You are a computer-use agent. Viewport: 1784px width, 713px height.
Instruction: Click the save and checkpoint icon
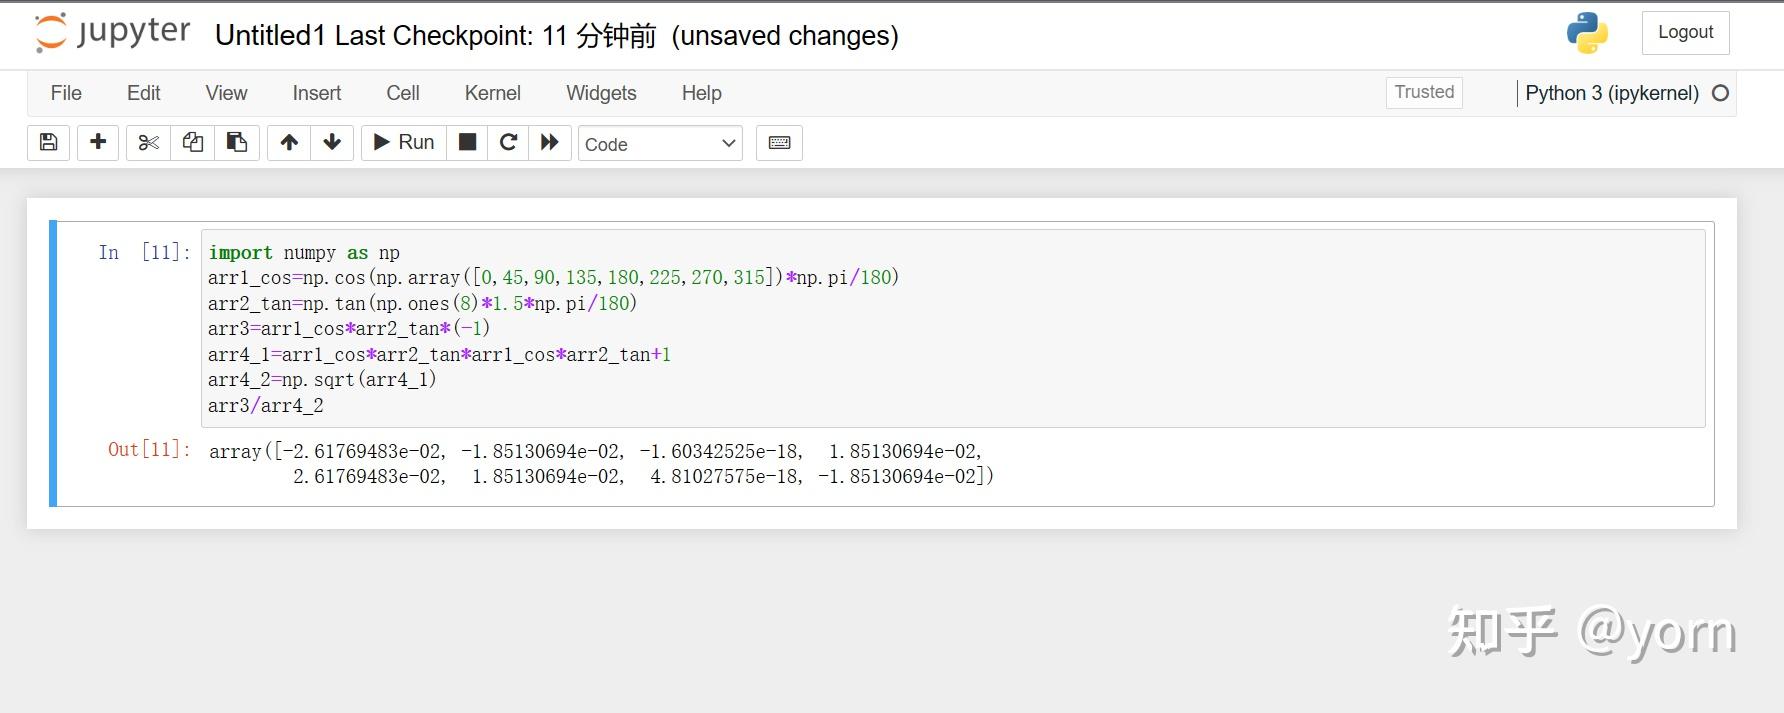48,143
